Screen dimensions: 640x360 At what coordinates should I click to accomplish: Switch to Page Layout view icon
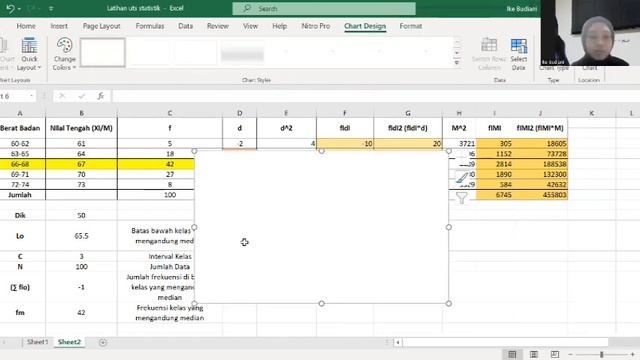tap(533, 354)
